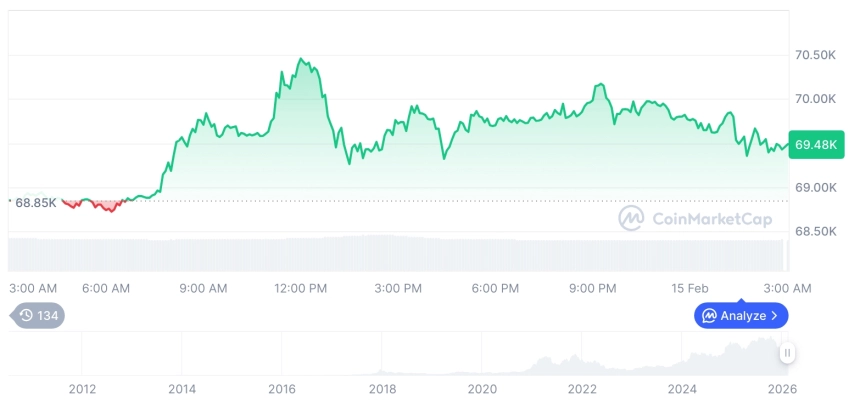Select the 2022 year on range timeline

pos(582,389)
